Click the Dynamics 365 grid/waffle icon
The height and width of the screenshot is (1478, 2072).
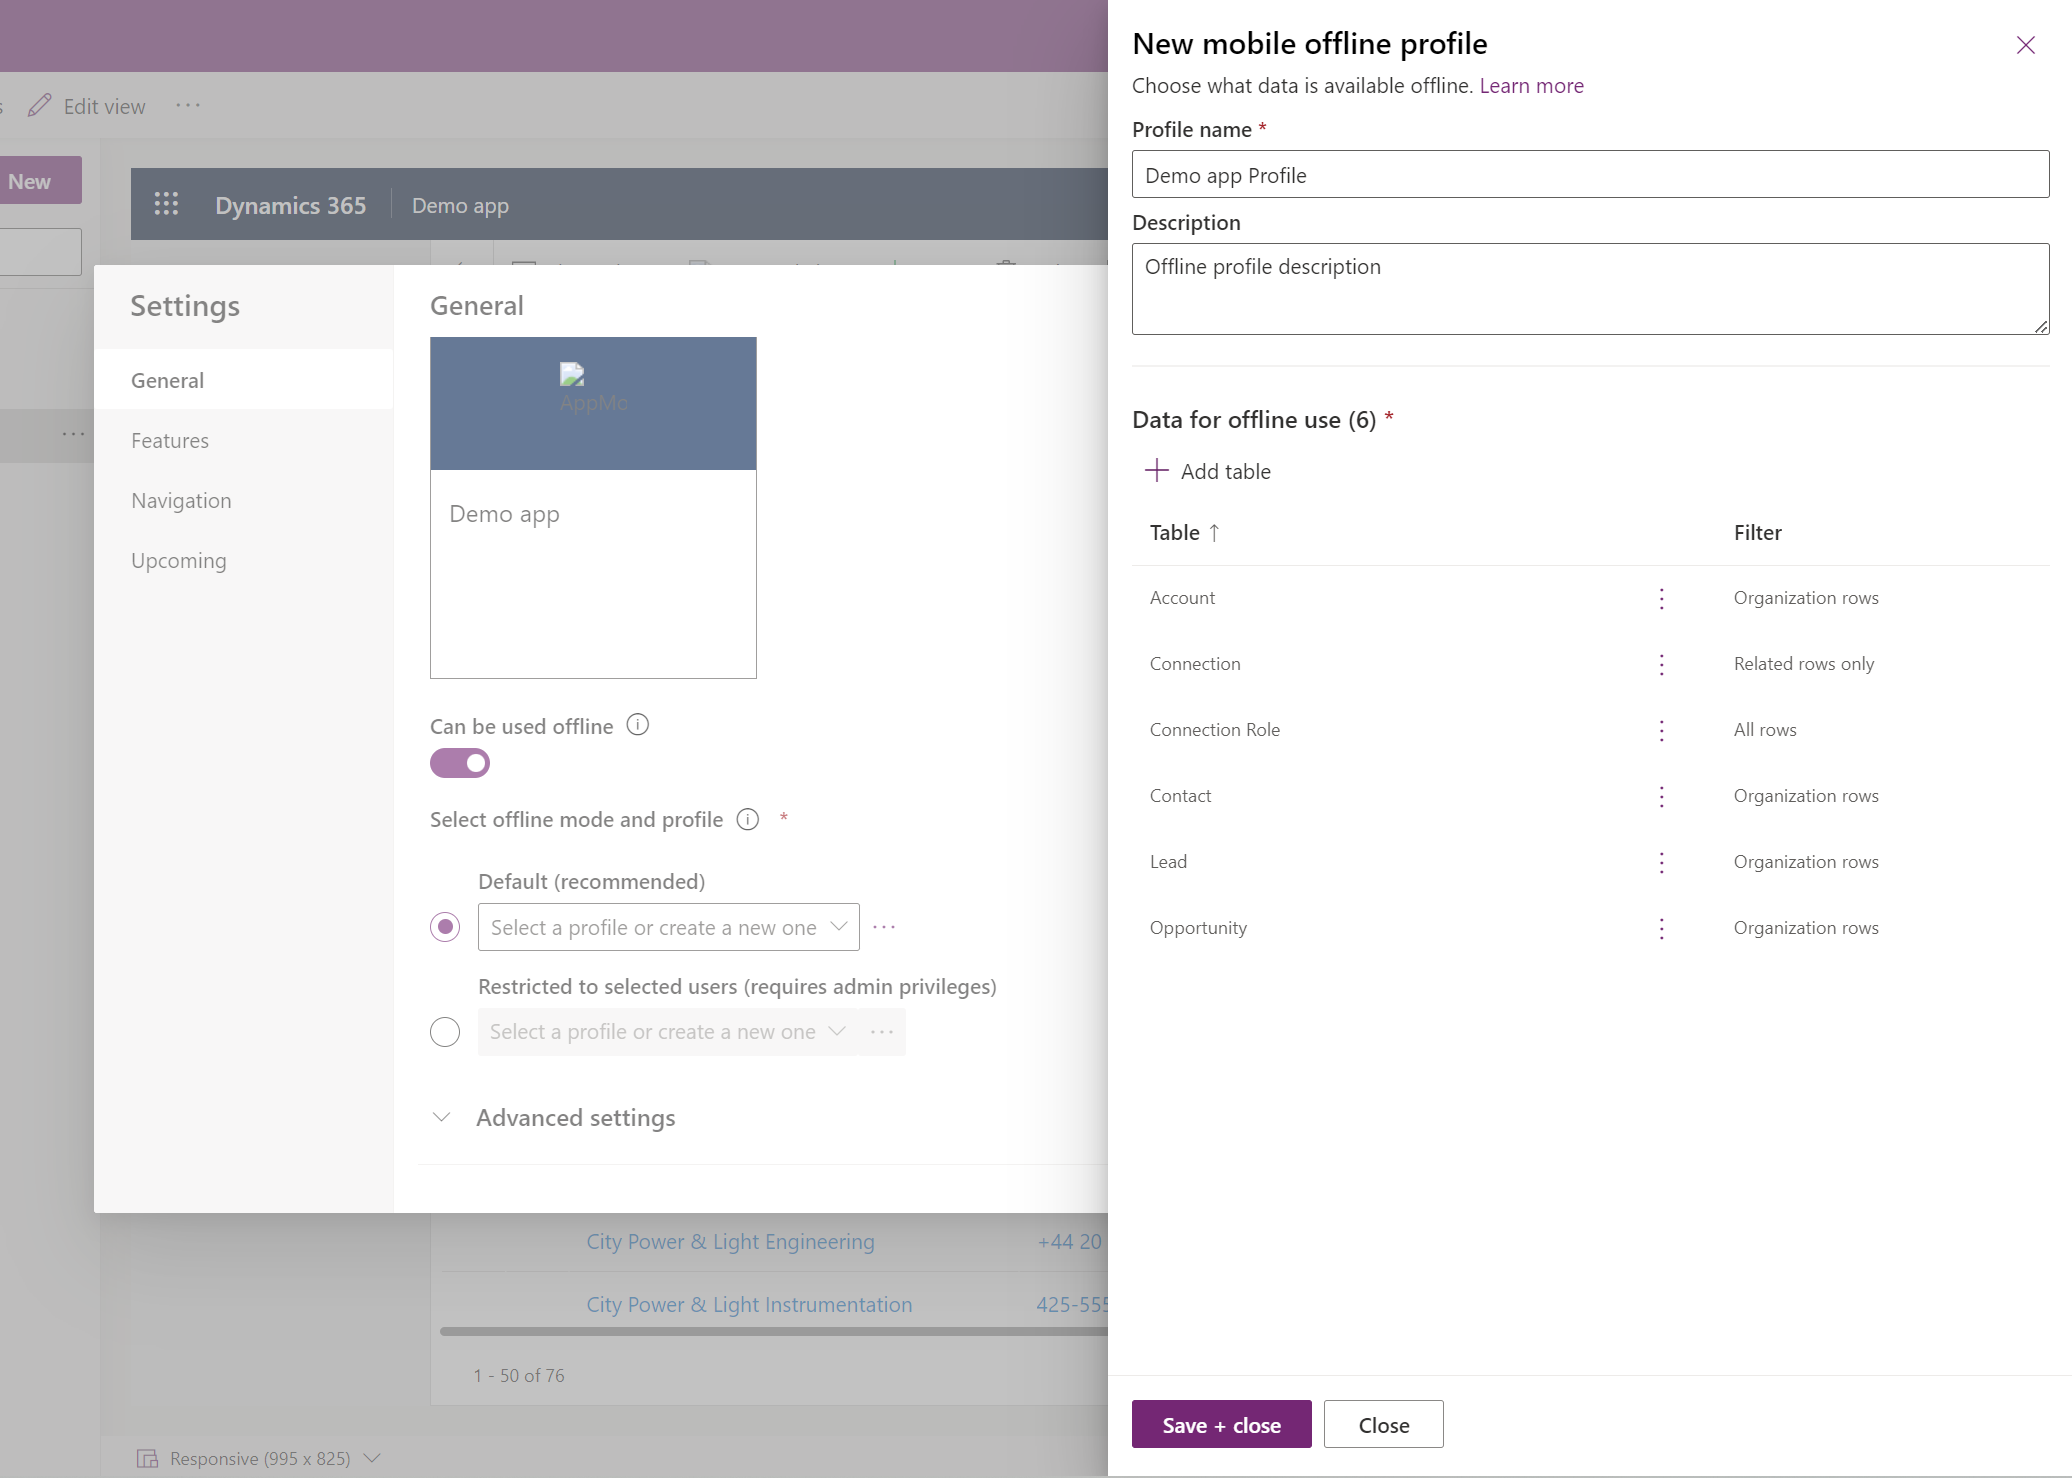click(x=166, y=205)
